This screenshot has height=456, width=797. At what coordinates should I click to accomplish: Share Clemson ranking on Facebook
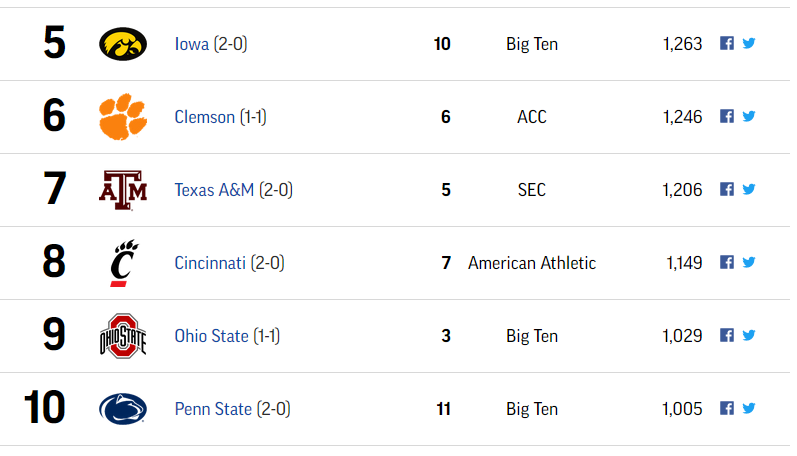pyautogui.click(x=726, y=116)
